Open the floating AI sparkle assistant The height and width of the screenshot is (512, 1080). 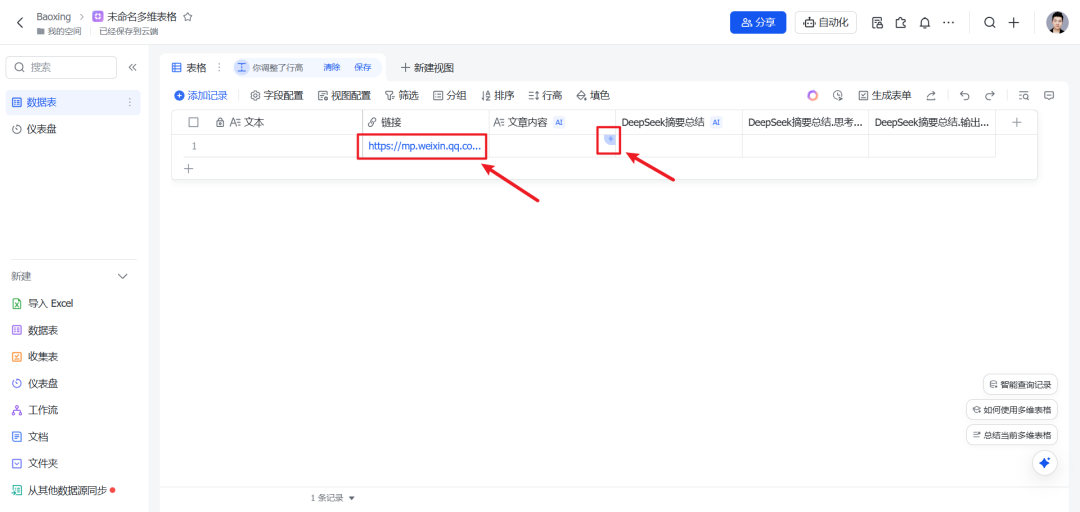[1044, 462]
